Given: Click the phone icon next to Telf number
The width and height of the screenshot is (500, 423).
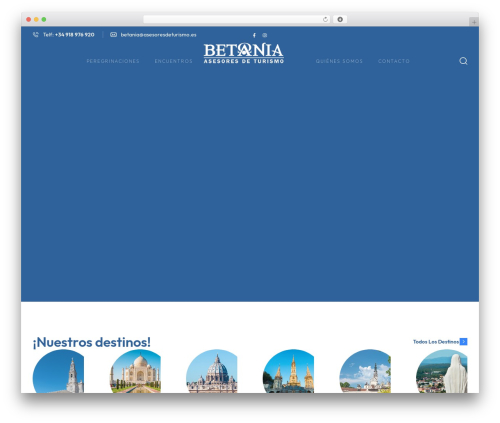Looking at the screenshot, I should click(36, 35).
